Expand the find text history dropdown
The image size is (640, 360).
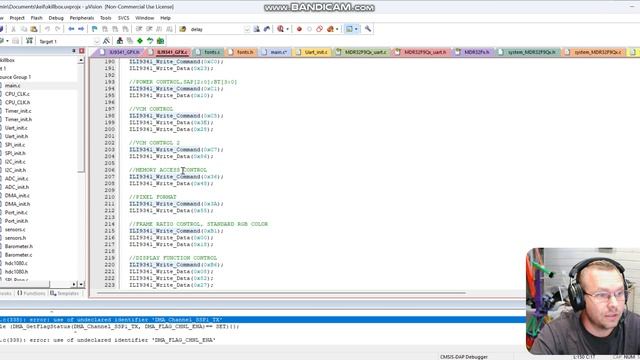click(247, 29)
